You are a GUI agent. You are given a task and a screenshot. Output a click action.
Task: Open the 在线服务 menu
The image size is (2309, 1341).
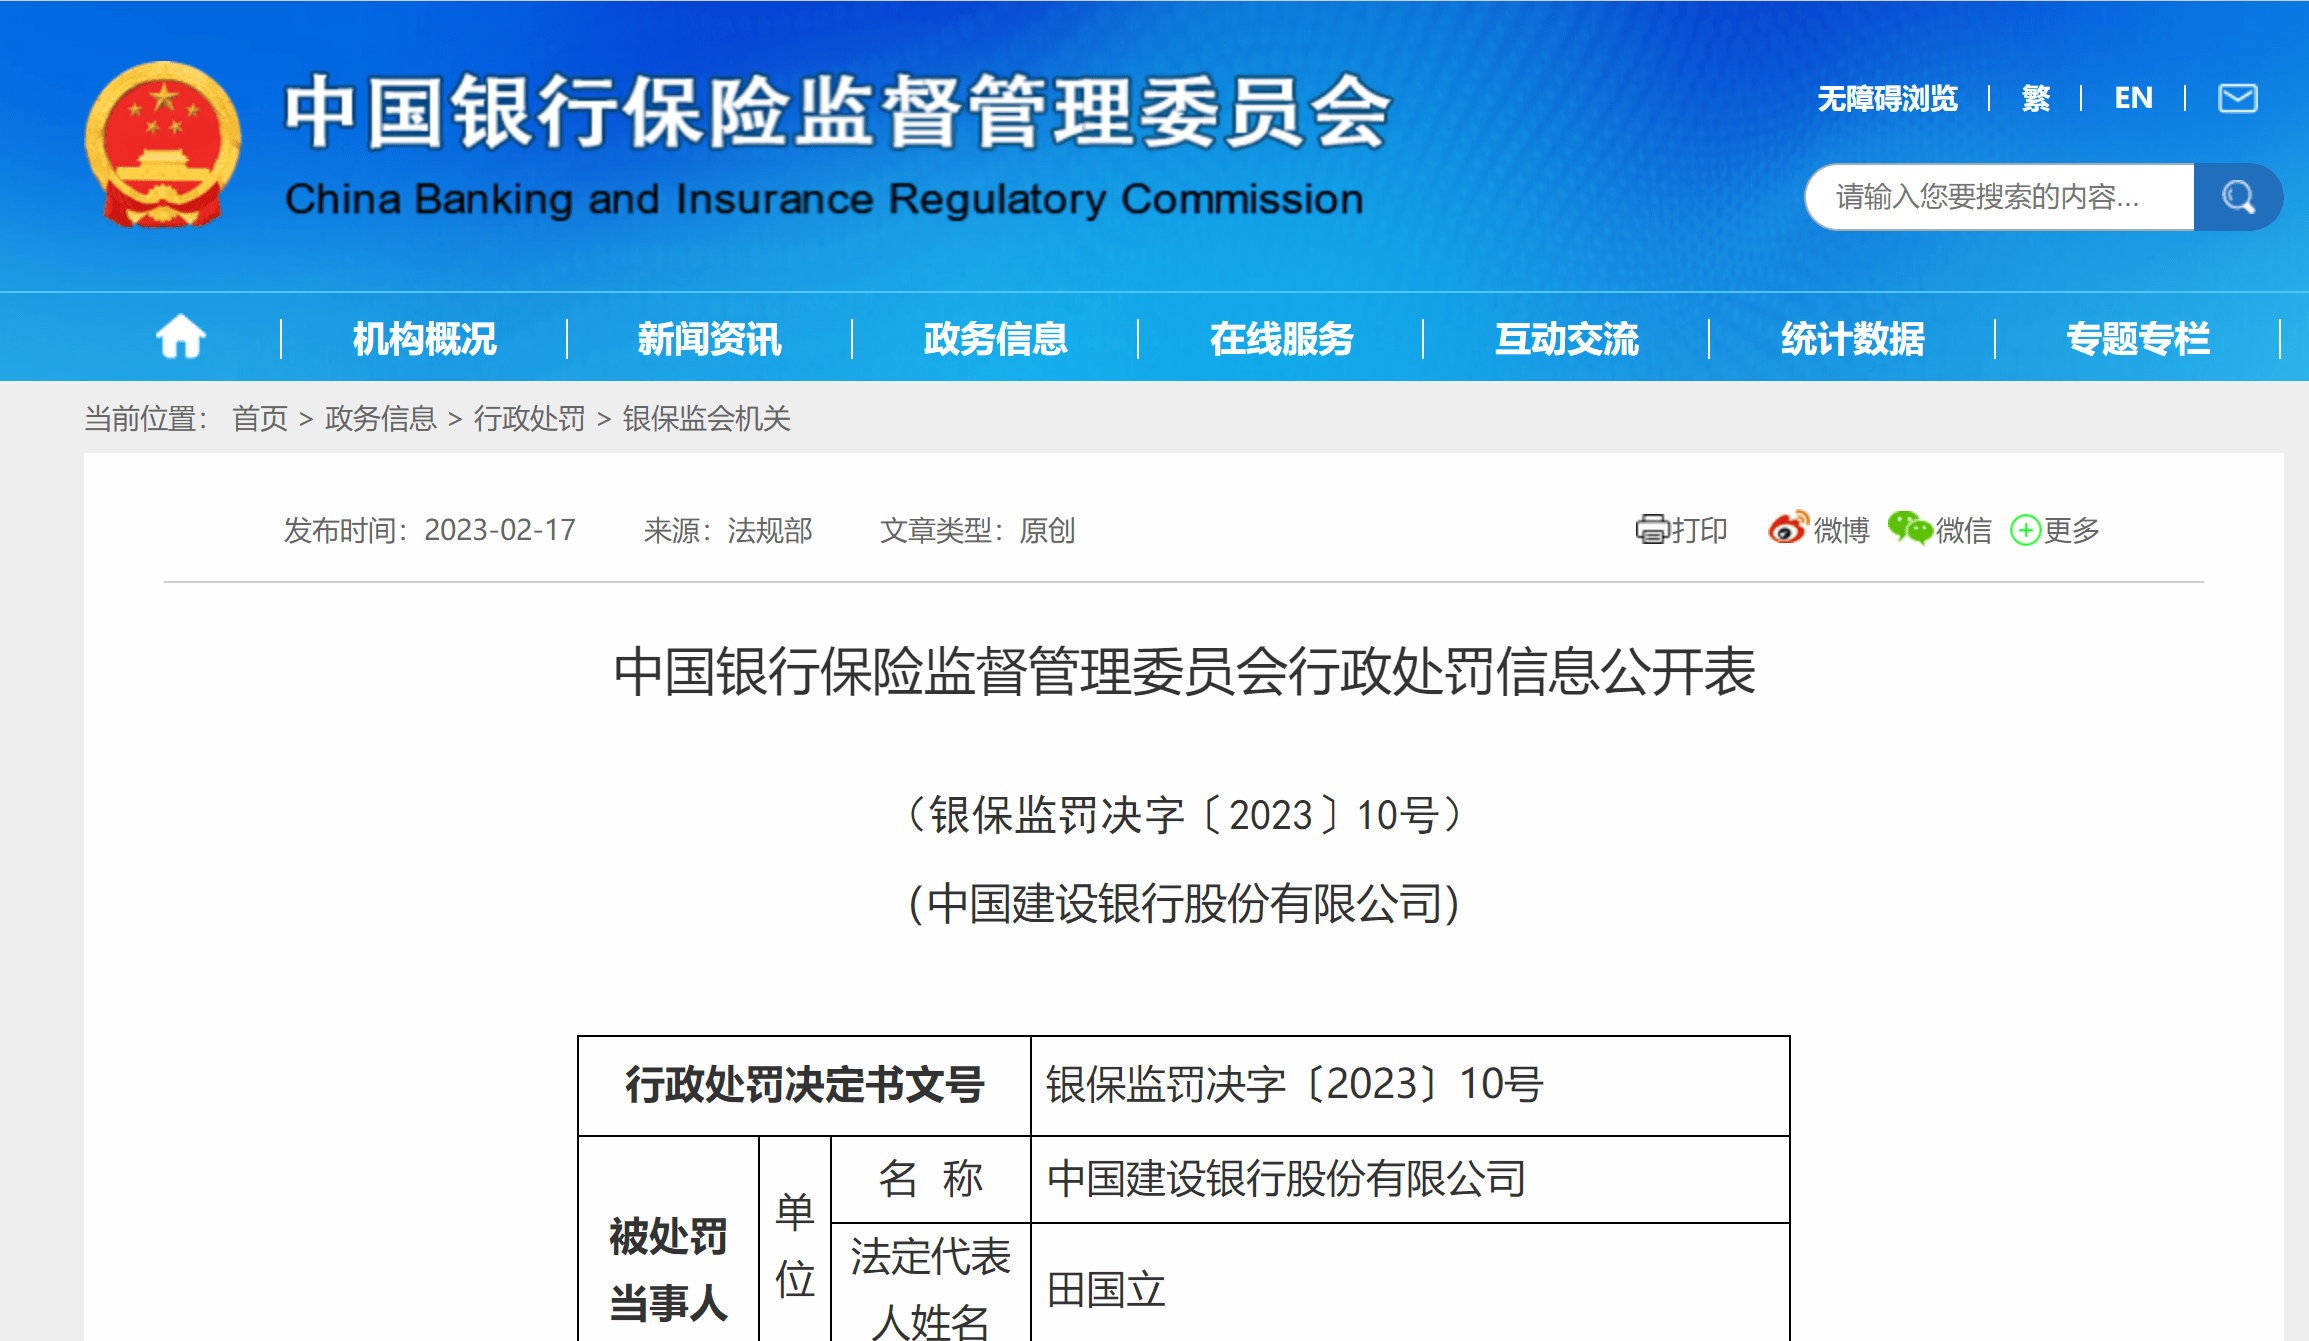[x=1281, y=339]
